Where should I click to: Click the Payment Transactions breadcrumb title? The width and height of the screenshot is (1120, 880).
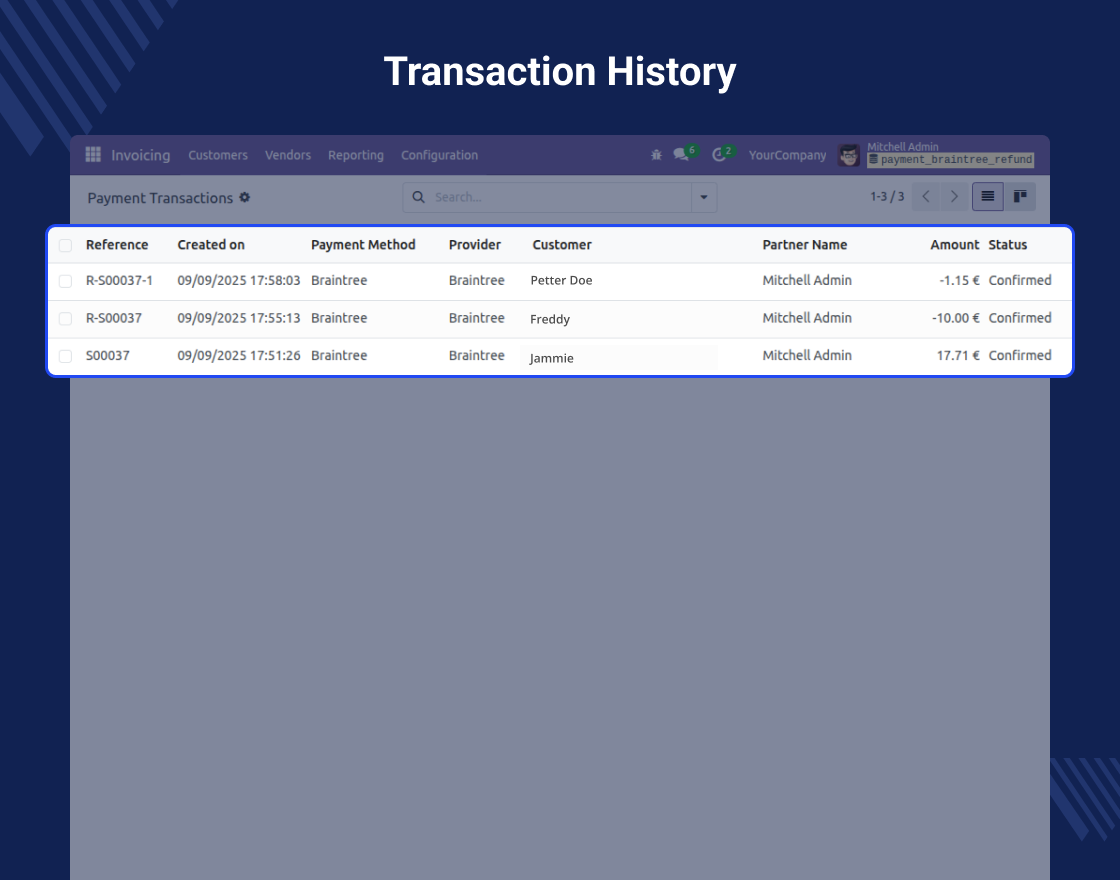pos(160,198)
